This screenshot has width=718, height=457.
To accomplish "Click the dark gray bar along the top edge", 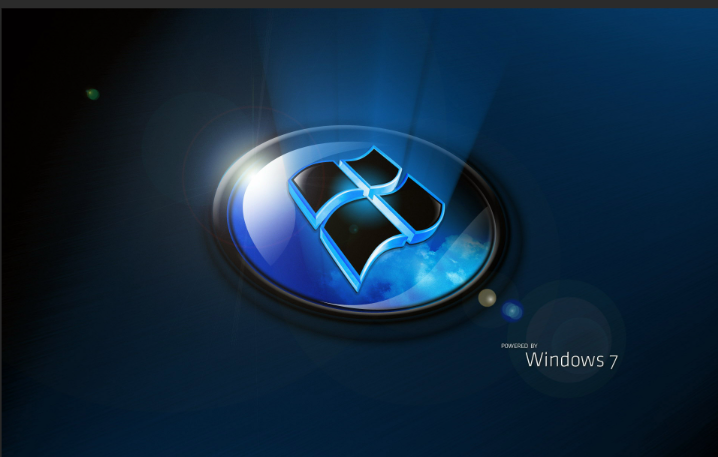I will pyautogui.click(x=359, y=4).
